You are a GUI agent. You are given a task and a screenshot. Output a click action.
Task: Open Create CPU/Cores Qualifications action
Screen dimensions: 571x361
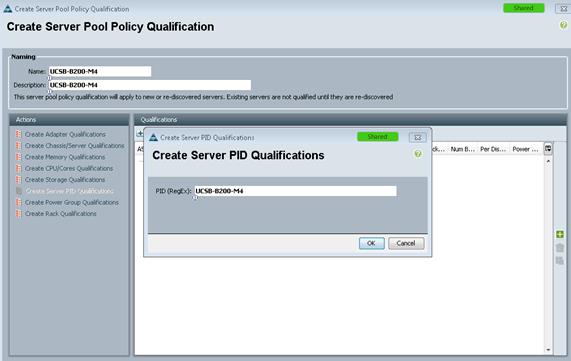pyautogui.click(x=69, y=168)
